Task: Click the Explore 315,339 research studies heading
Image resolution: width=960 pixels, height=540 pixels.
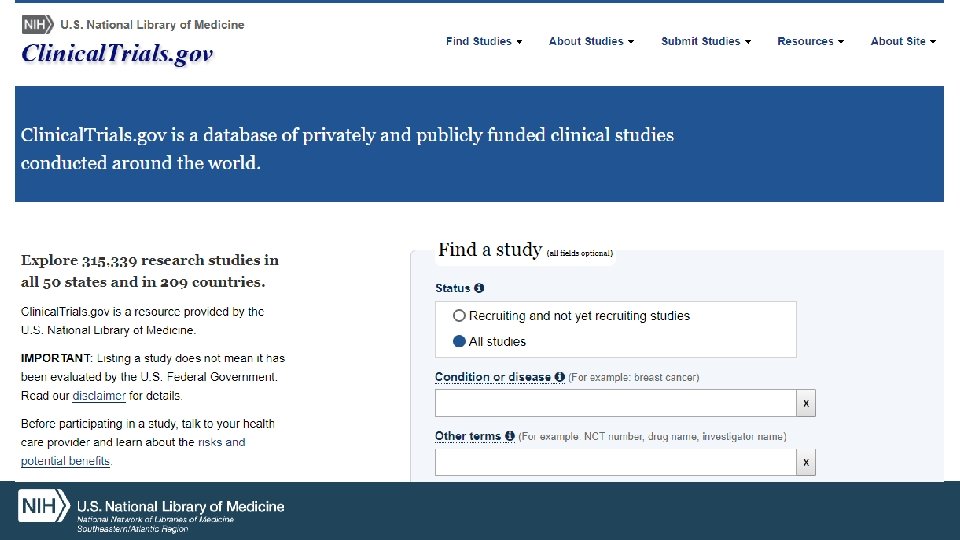Action: click(150, 271)
